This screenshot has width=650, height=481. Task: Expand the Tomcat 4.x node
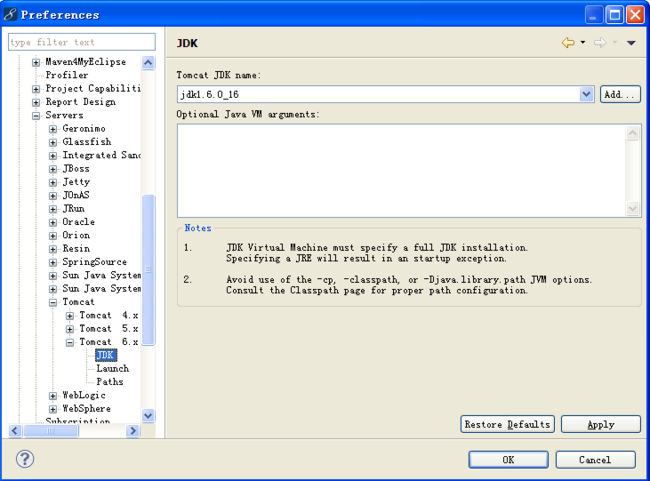pyautogui.click(x=70, y=316)
